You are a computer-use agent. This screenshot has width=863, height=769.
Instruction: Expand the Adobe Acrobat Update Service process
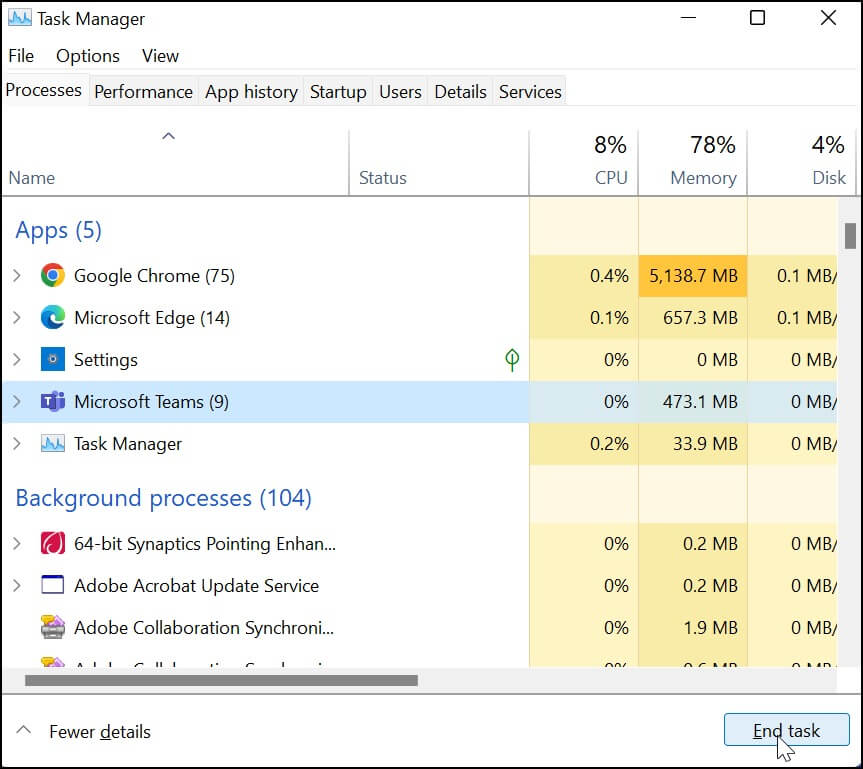(17, 585)
